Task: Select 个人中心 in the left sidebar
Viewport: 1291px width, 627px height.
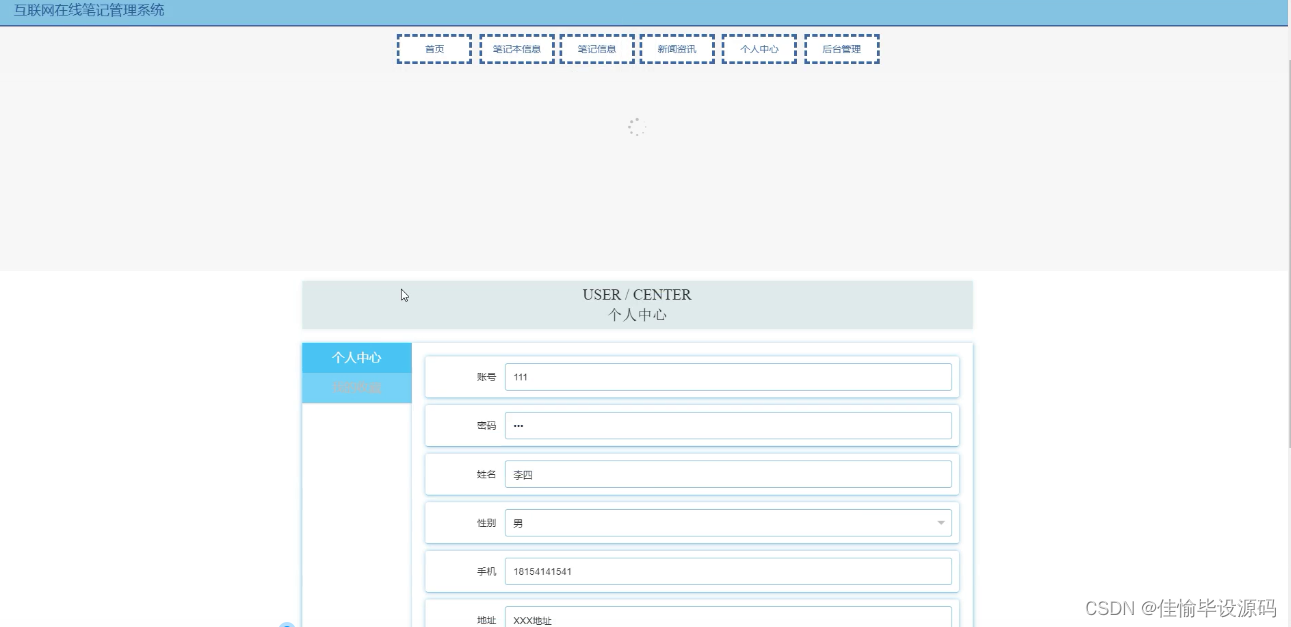Action: point(356,357)
